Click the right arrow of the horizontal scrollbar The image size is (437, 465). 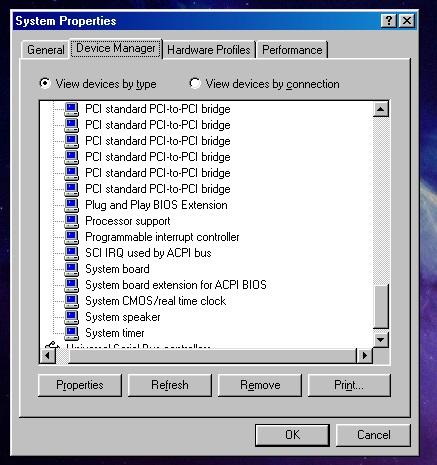[365, 355]
